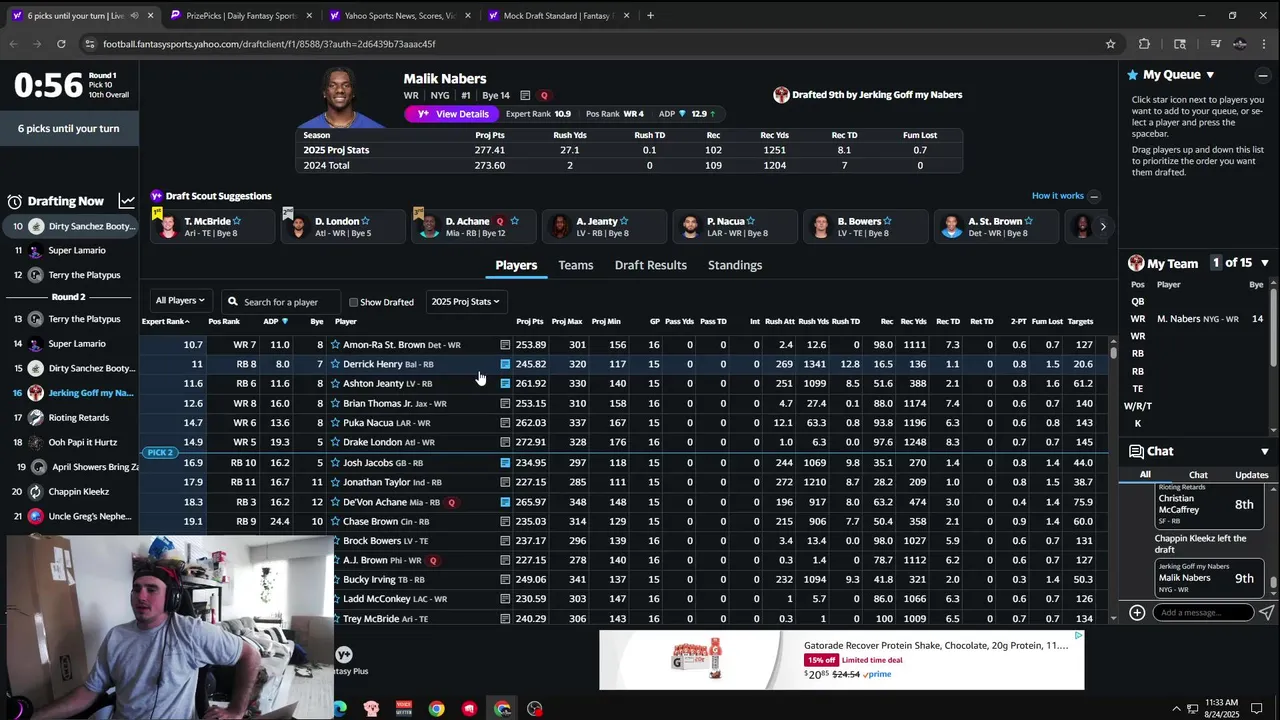Screen dimensions: 1280x720
Task: Switch chat to Updates tab
Action: coord(1251,475)
